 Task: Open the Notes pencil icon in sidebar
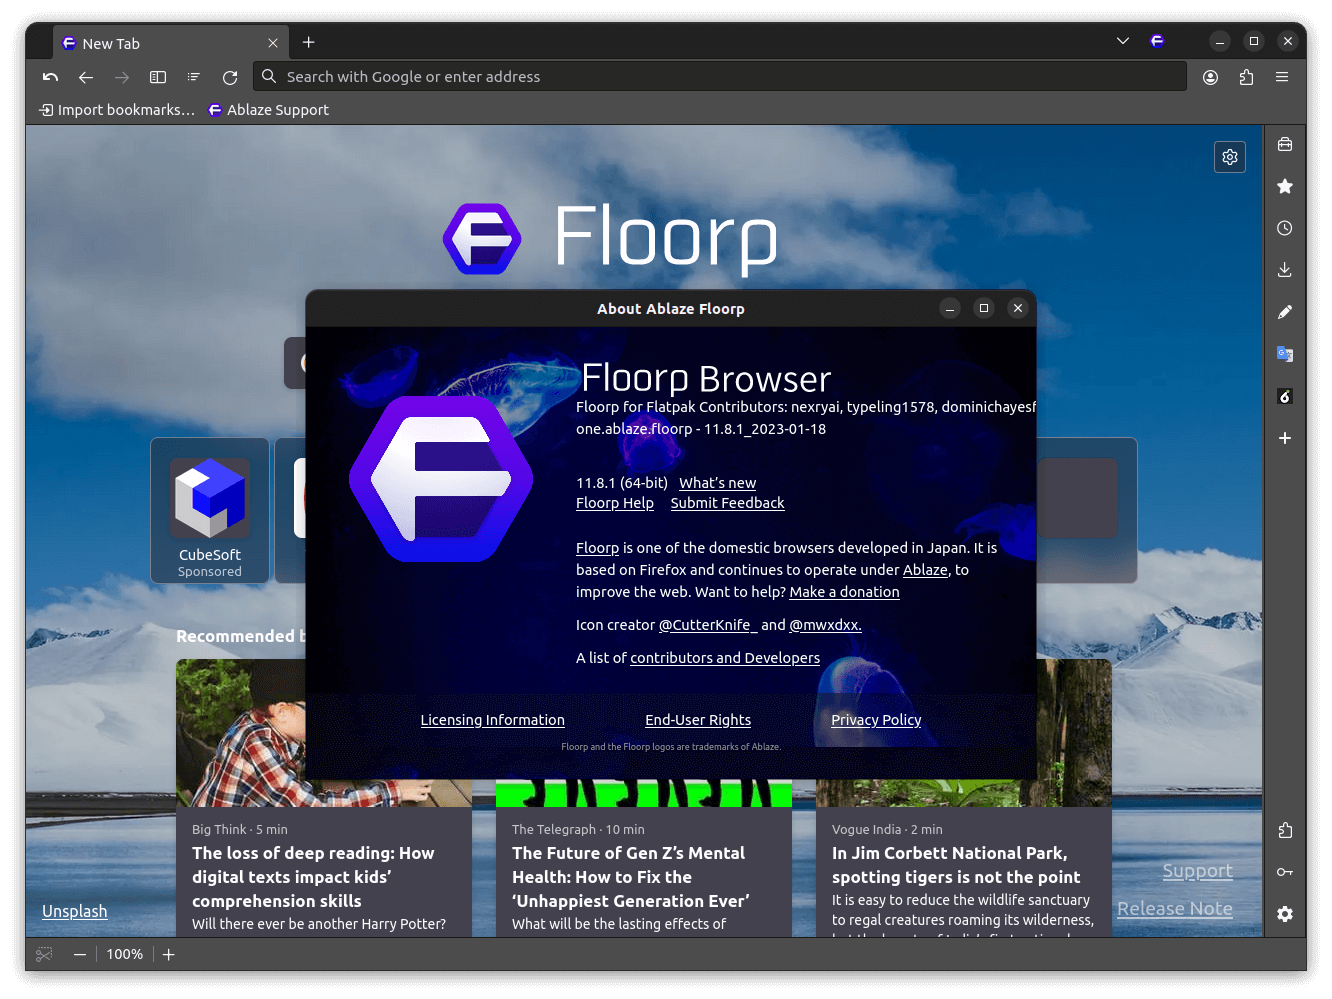[x=1285, y=311]
